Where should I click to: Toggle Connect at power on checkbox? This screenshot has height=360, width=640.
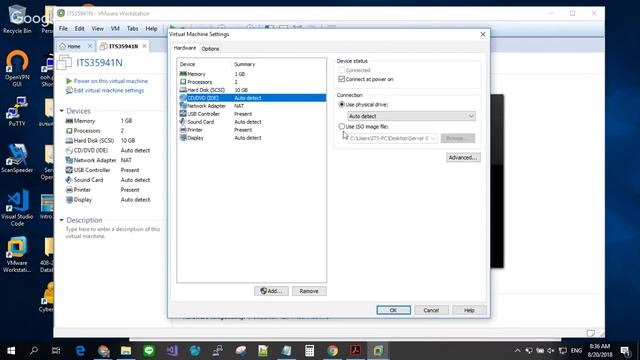tap(342, 79)
